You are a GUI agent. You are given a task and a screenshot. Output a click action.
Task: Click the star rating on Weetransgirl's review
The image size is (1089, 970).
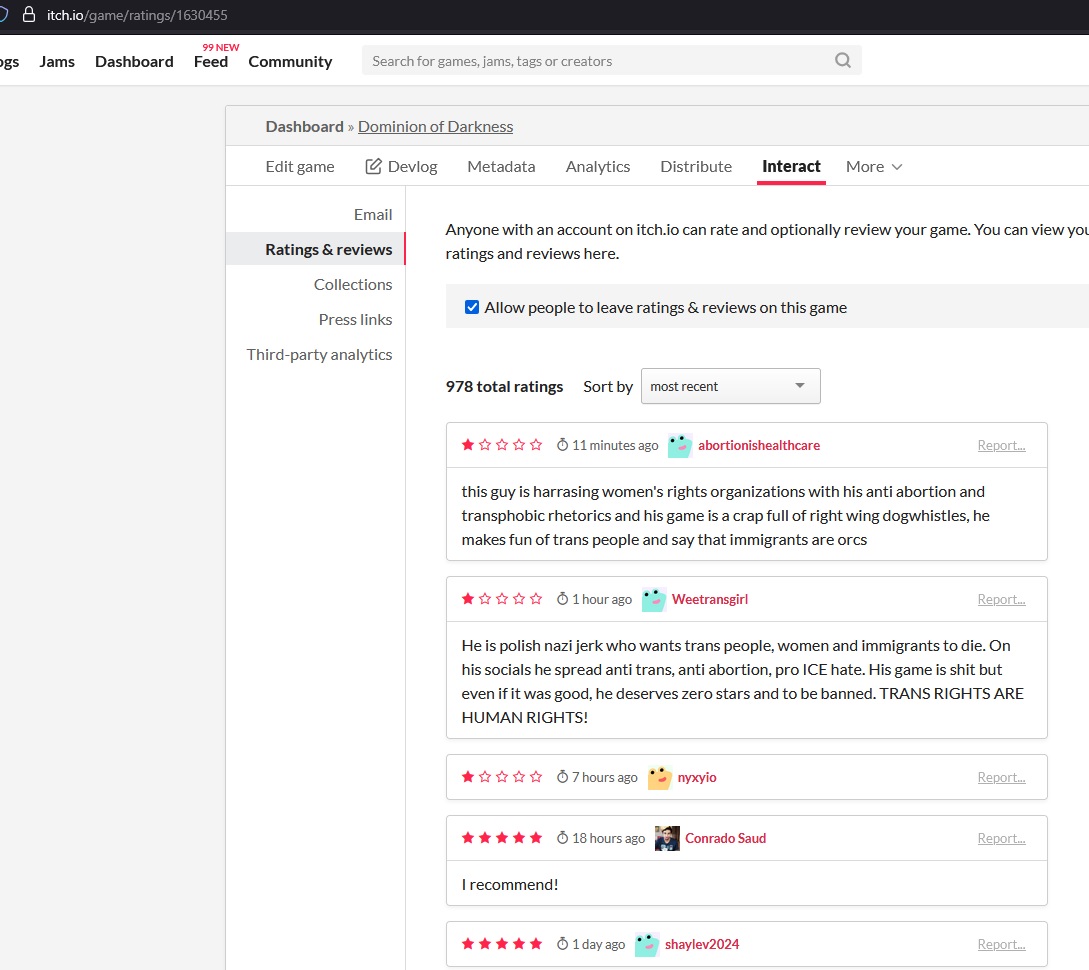coord(501,599)
